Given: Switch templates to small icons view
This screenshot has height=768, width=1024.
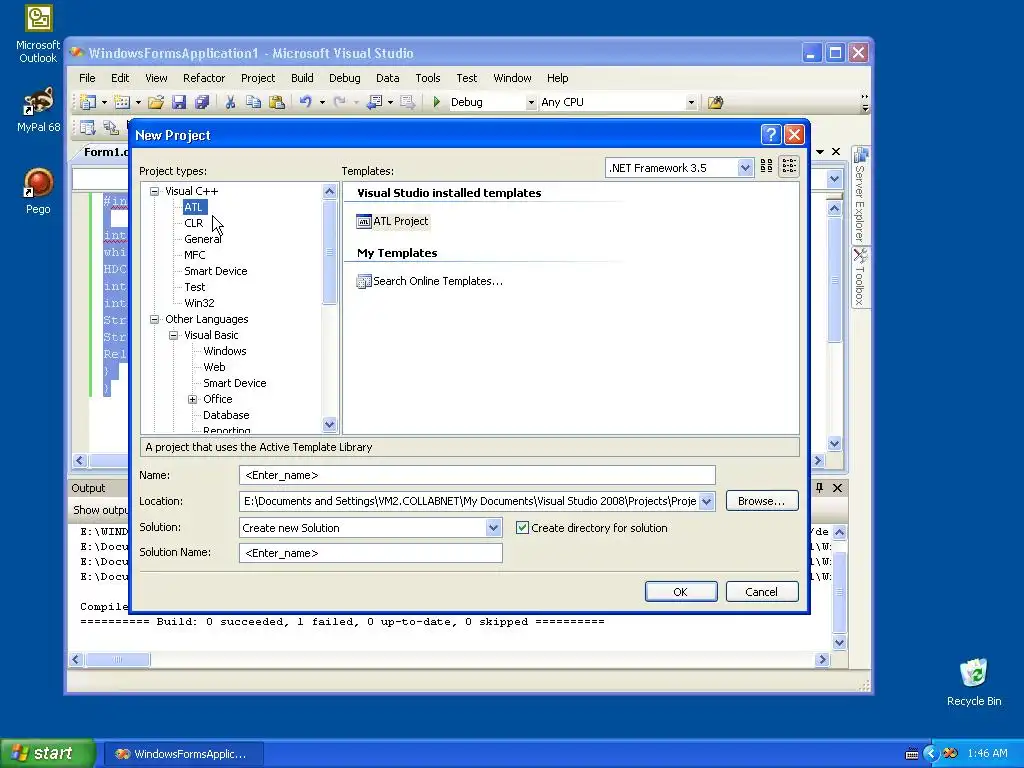Looking at the screenshot, I should pyautogui.click(x=789, y=167).
